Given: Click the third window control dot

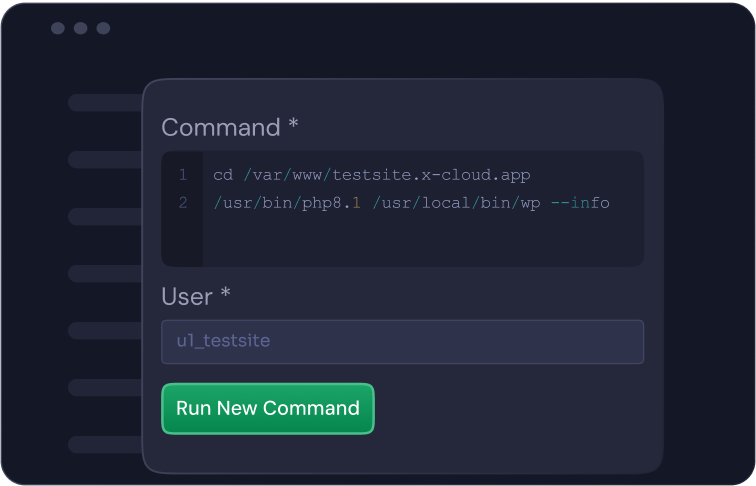Looking at the screenshot, I should click(x=103, y=28).
